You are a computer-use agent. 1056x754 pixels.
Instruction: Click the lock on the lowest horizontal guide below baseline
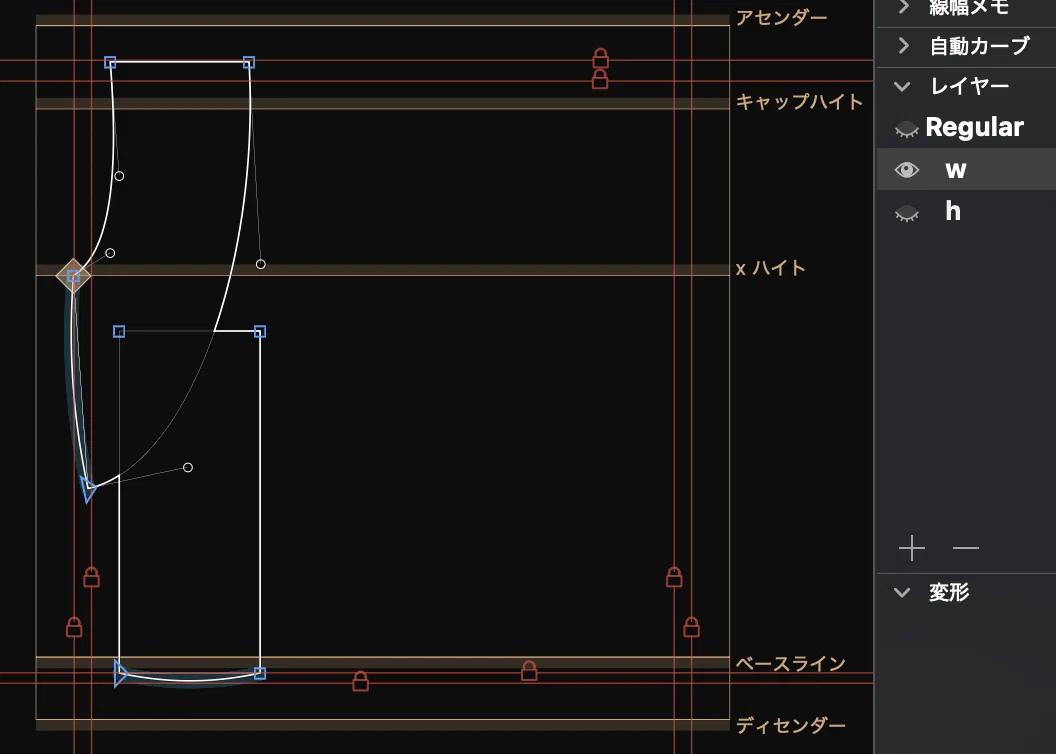pos(360,681)
